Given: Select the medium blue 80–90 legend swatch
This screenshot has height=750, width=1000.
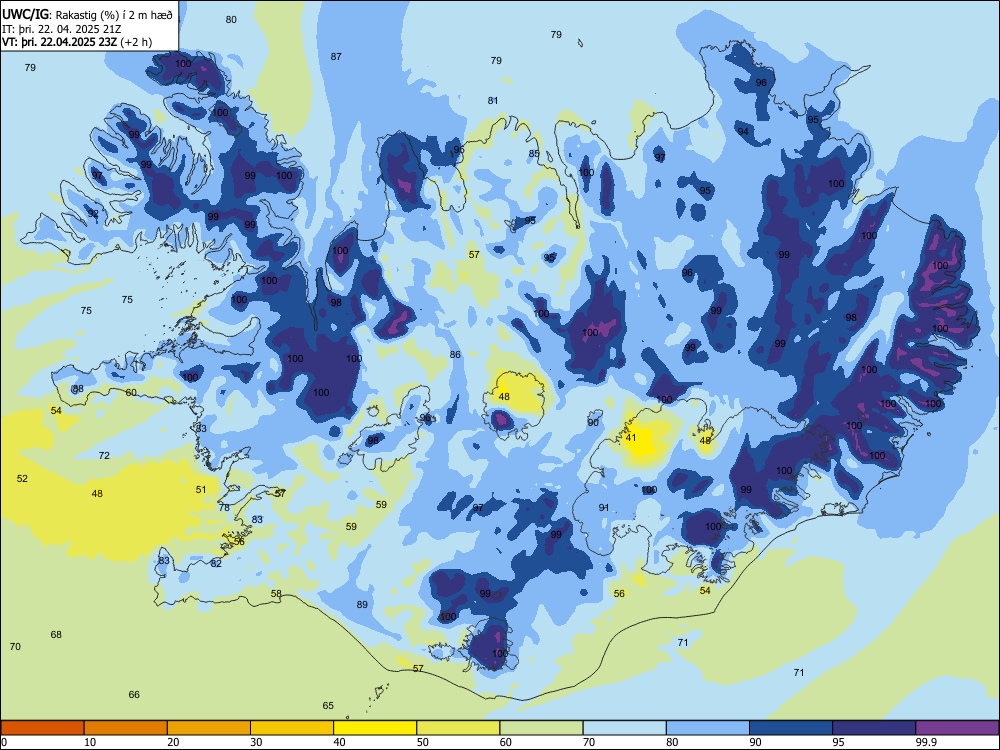Looking at the screenshot, I should pos(708,728).
